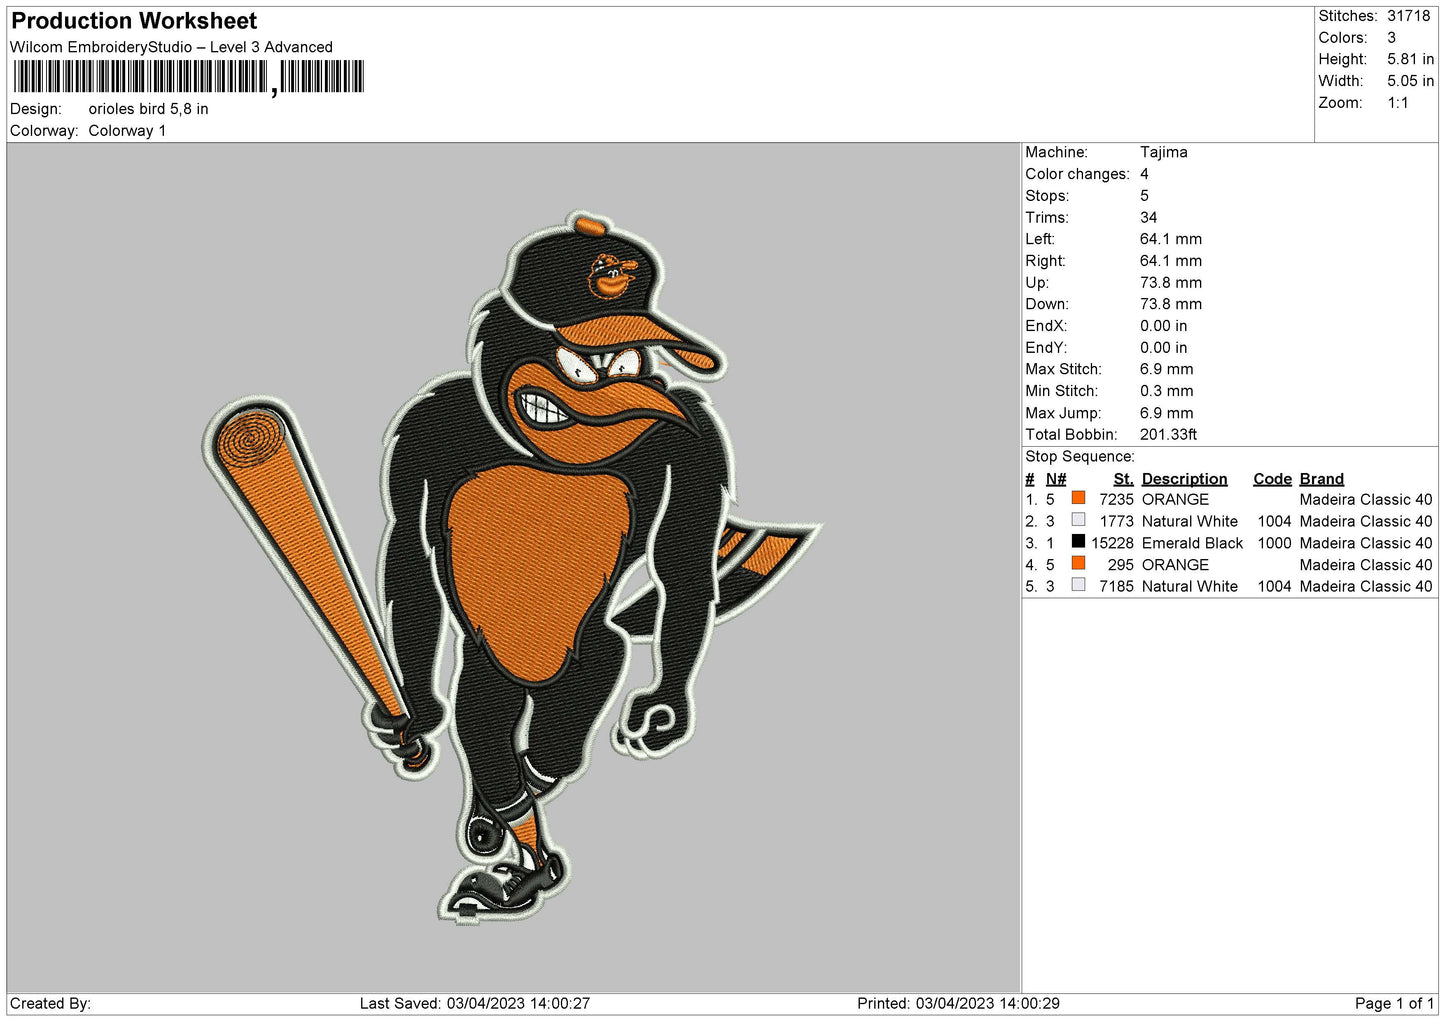Click the trims value '34'
Viewport: 1445px width, 1021px height.
pos(1148,218)
